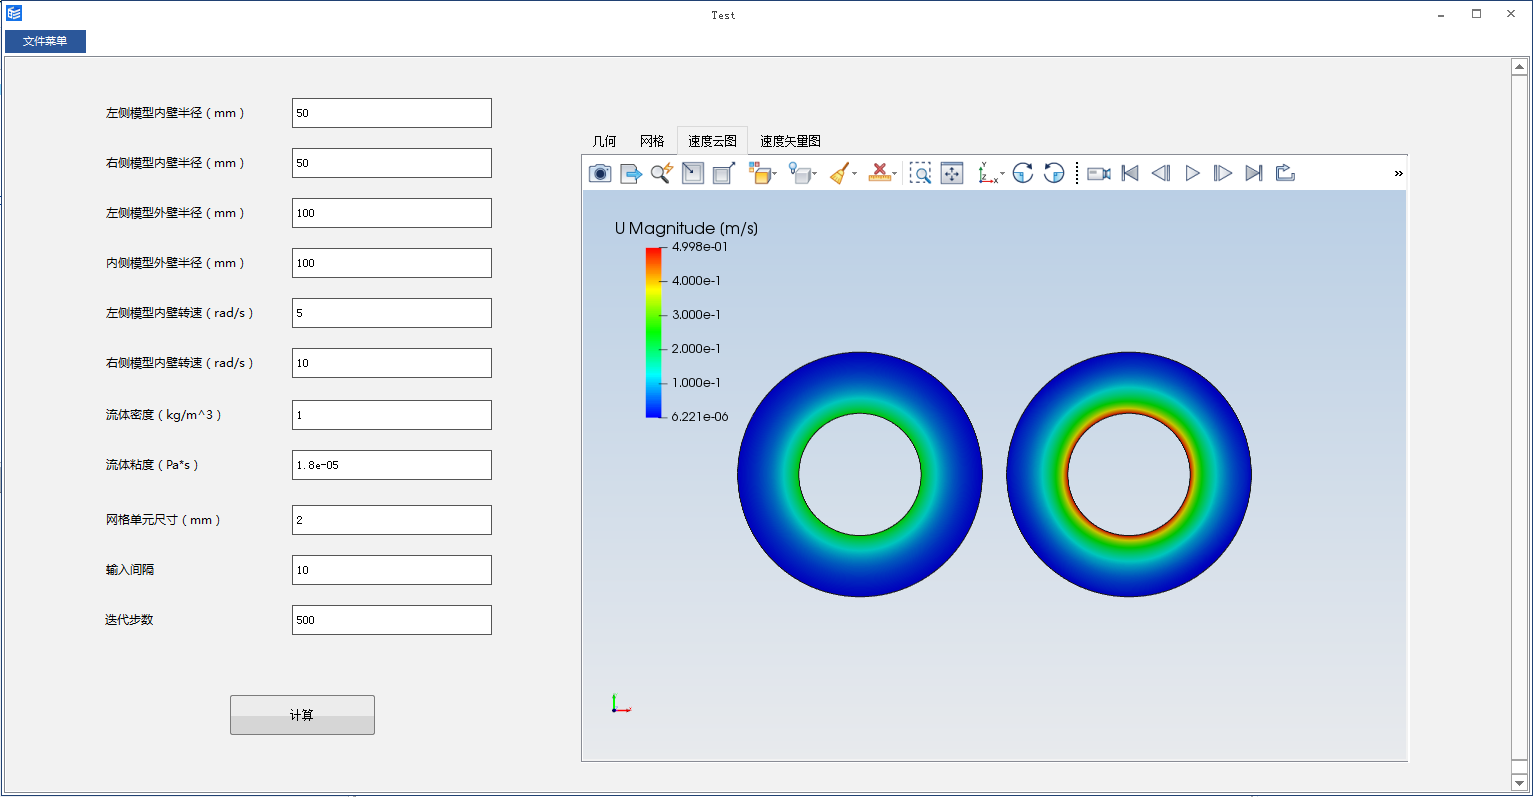Open the 文件菜单 menu
The height and width of the screenshot is (797, 1533).
(45, 41)
